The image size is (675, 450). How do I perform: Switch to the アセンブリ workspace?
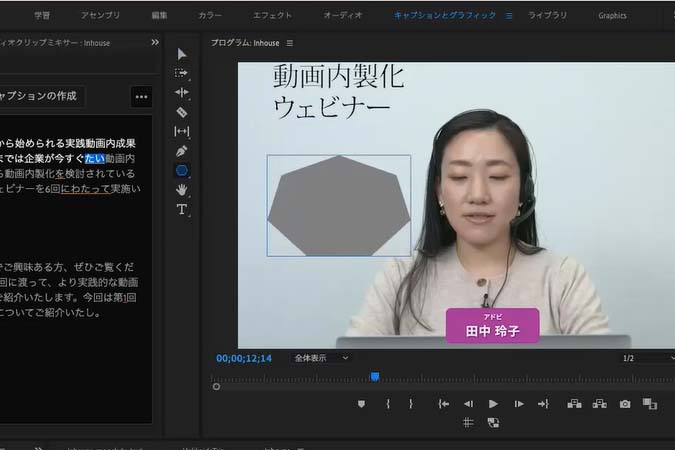point(100,16)
